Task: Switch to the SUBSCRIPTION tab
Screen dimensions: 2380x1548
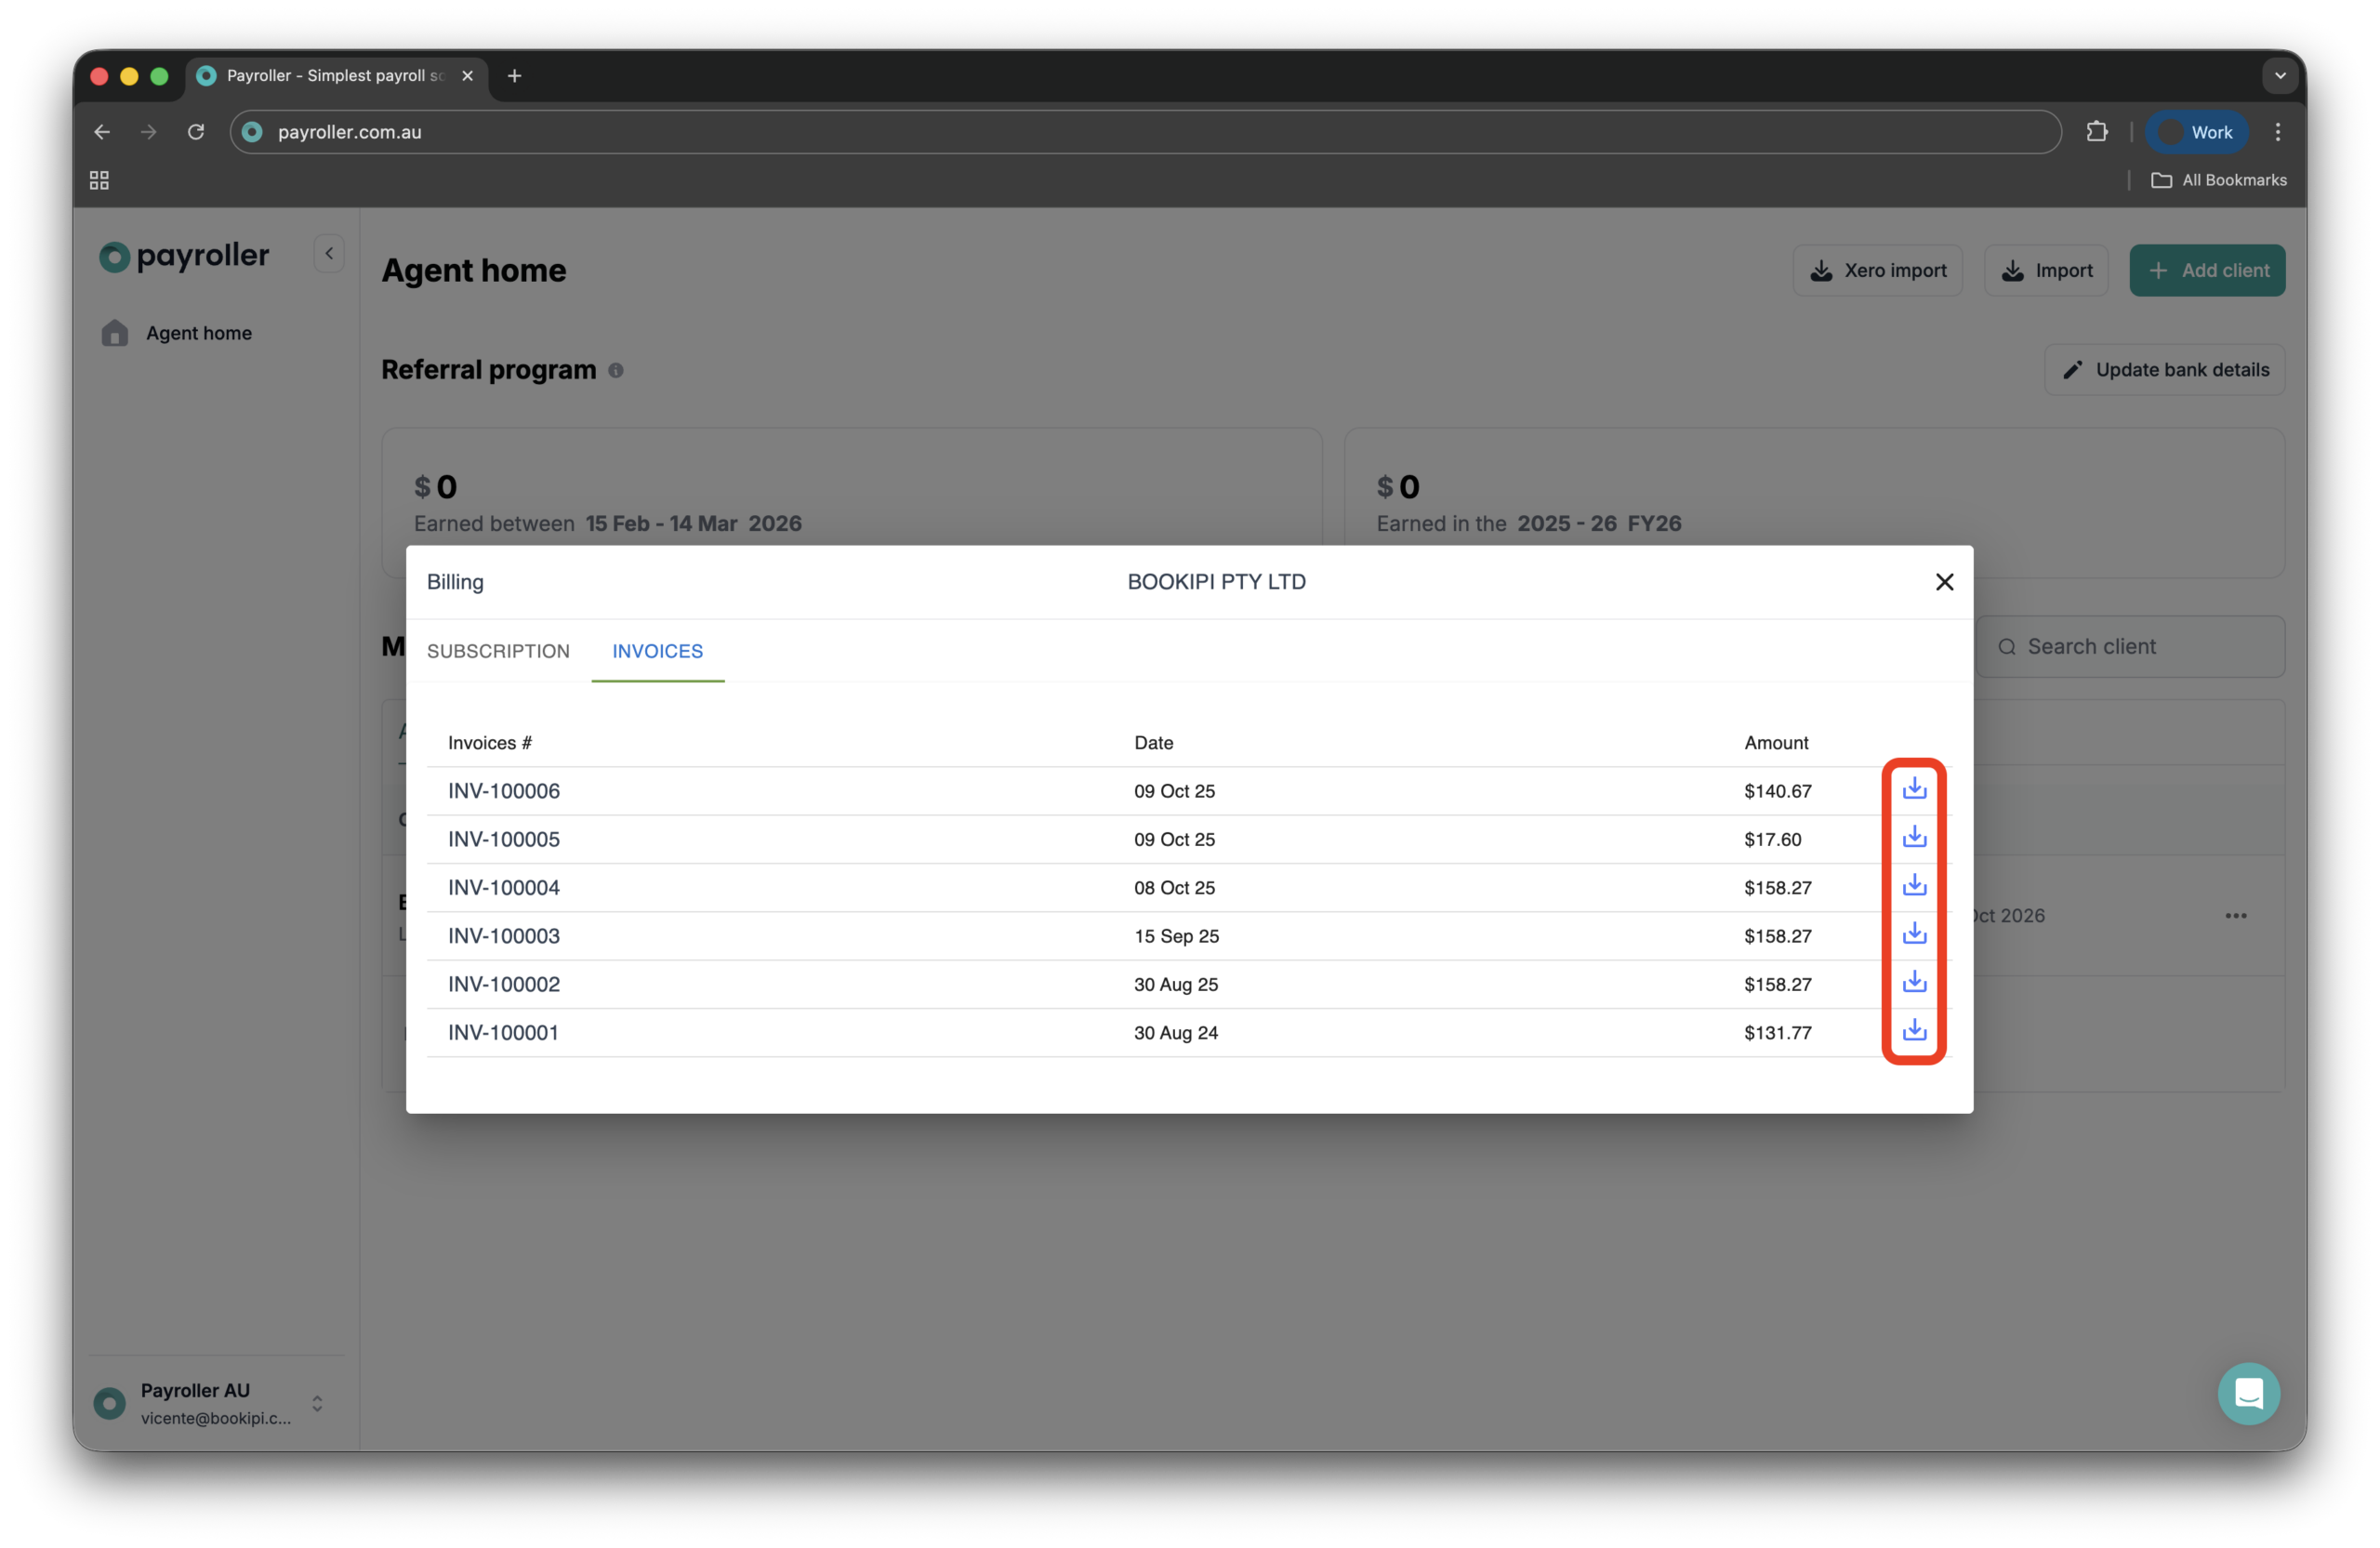Action: coord(498,651)
